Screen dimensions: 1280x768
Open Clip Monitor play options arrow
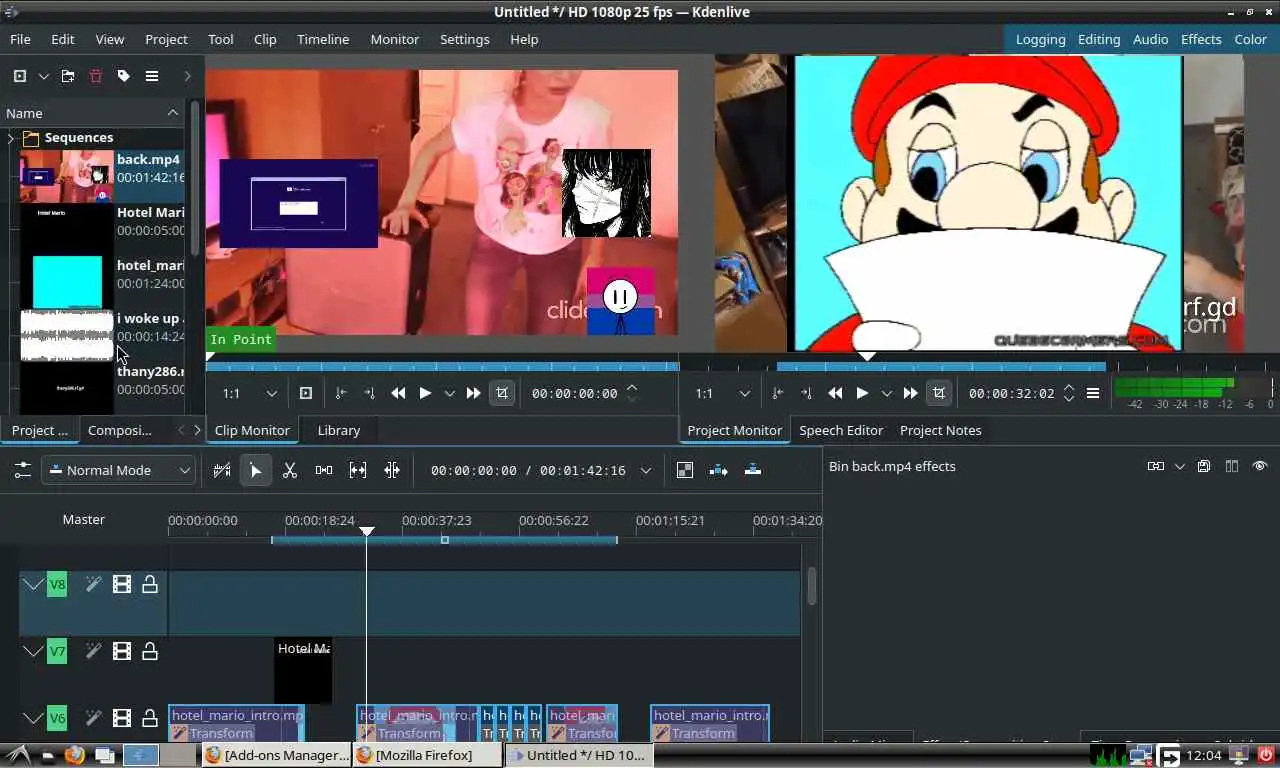click(x=450, y=393)
